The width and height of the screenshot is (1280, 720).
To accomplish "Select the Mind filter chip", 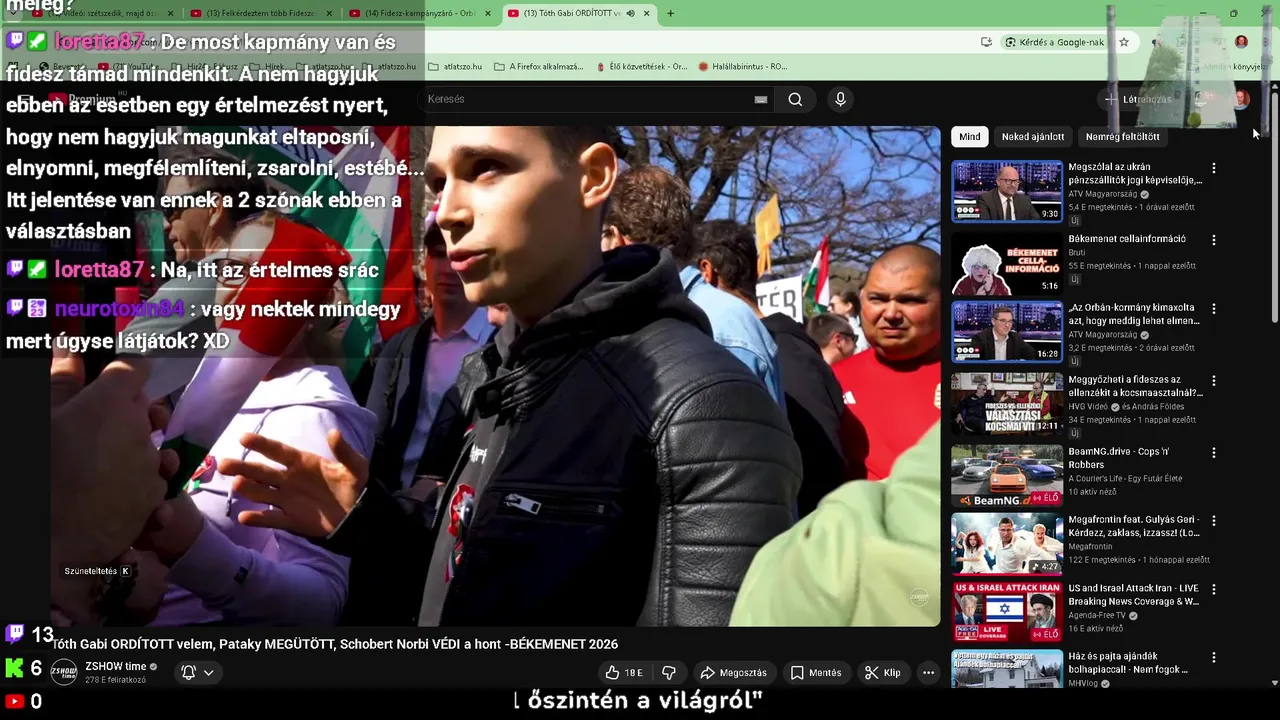I will (970, 137).
